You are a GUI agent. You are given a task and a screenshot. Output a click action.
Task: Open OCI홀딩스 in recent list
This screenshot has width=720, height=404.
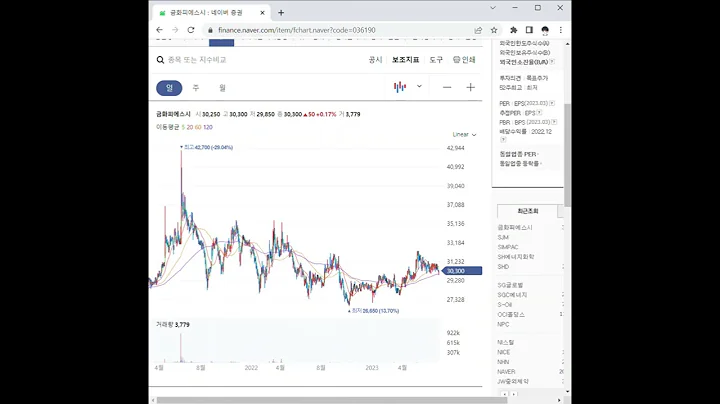click(x=511, y=314)
